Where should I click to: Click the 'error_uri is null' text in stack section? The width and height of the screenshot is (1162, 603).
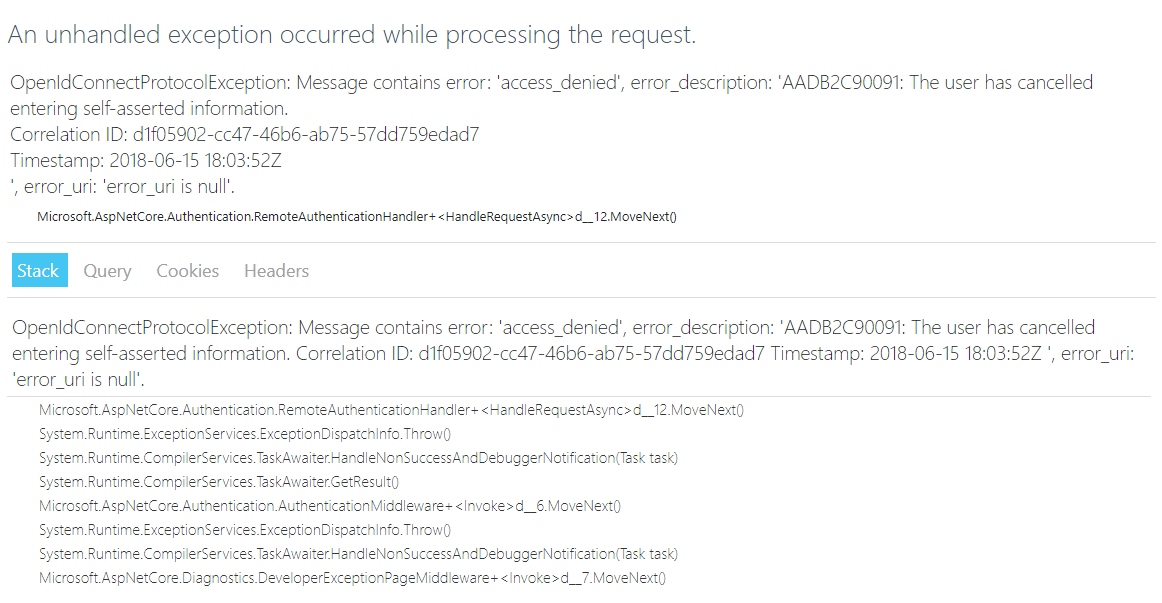click(x=79, y=379)
